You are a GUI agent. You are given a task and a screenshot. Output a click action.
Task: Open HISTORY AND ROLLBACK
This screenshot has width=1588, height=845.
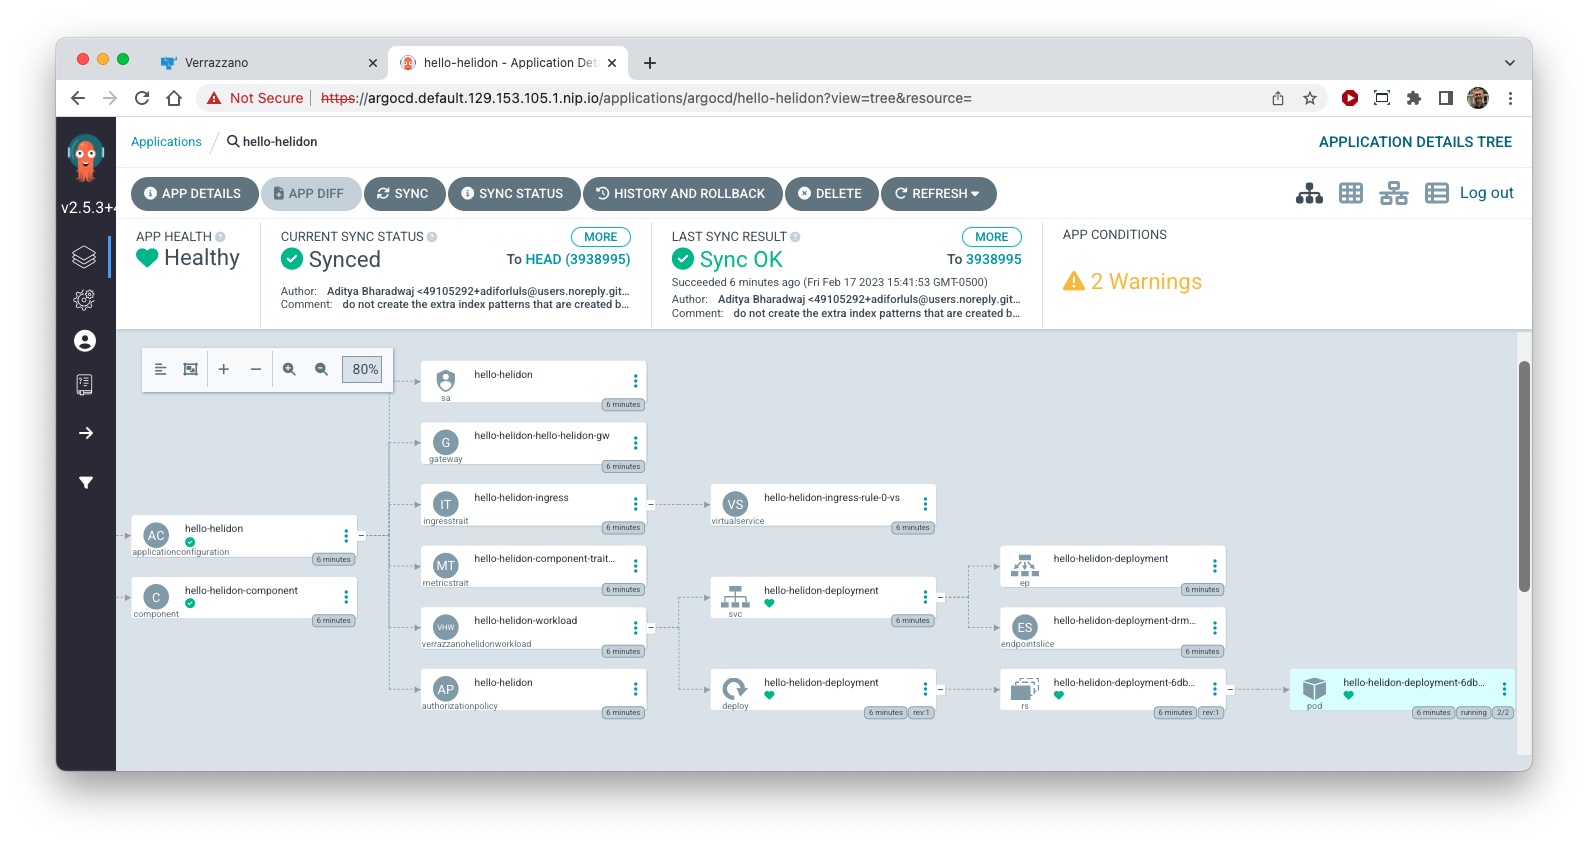682,193
